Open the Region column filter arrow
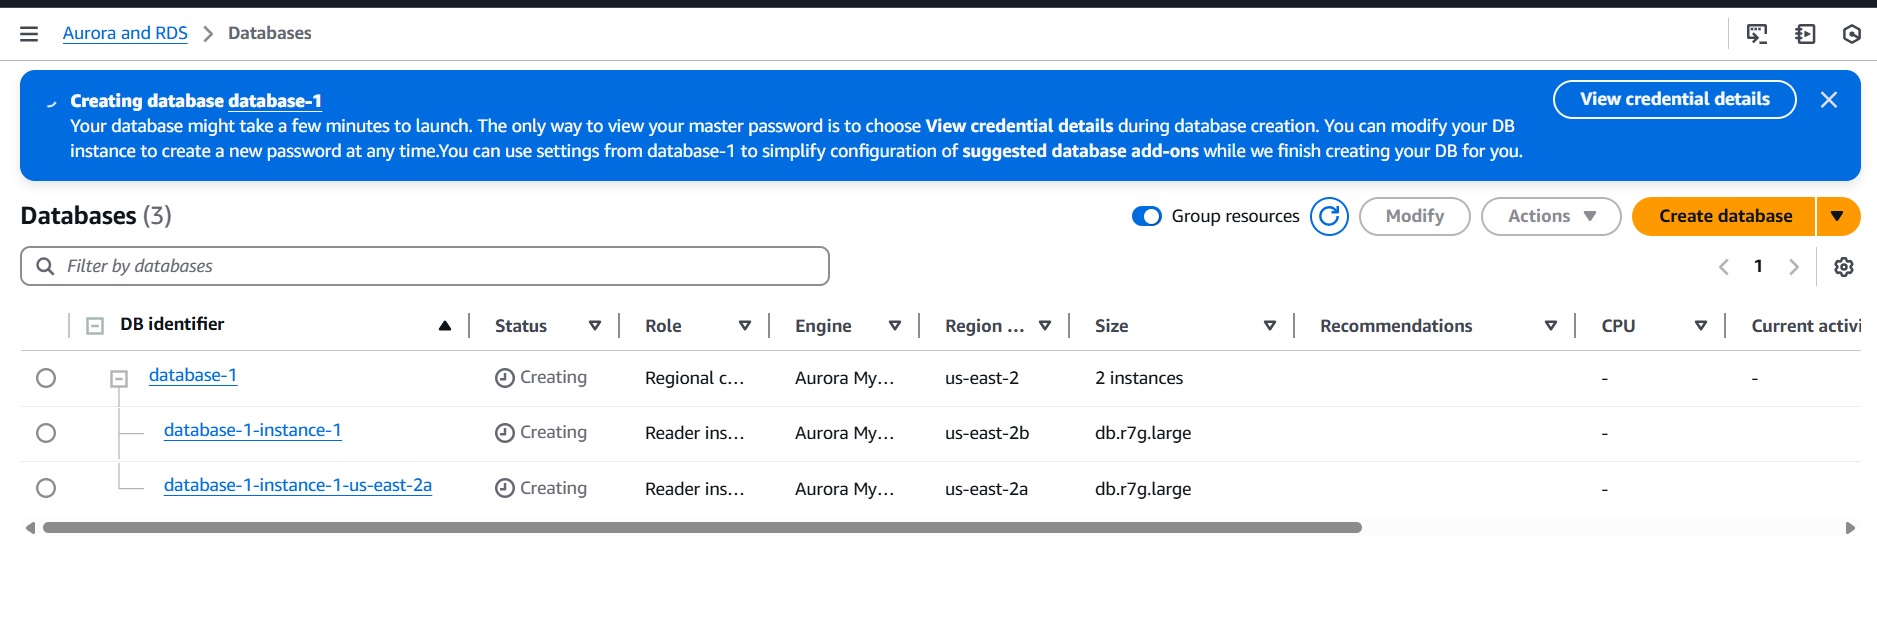 click(1045, 326)
